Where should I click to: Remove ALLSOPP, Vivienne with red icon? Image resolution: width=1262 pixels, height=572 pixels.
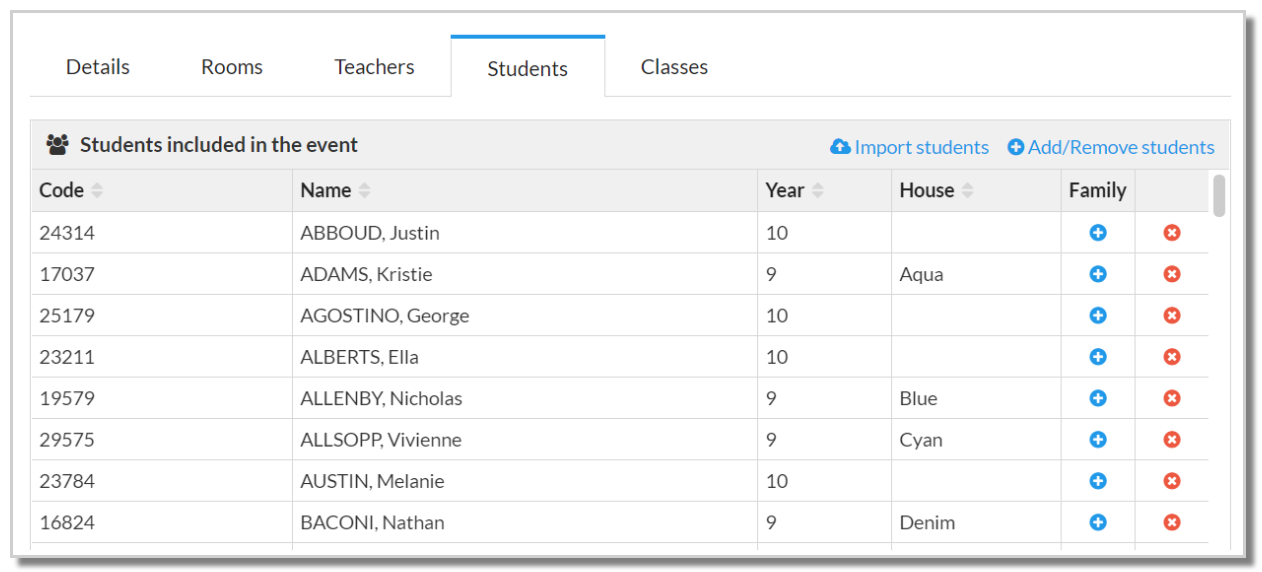coord(1172,439)
